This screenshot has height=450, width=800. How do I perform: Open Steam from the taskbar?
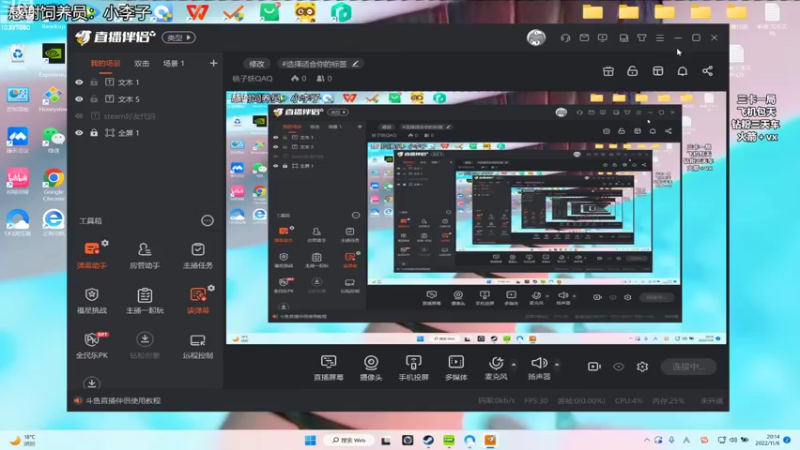point(428,440)
